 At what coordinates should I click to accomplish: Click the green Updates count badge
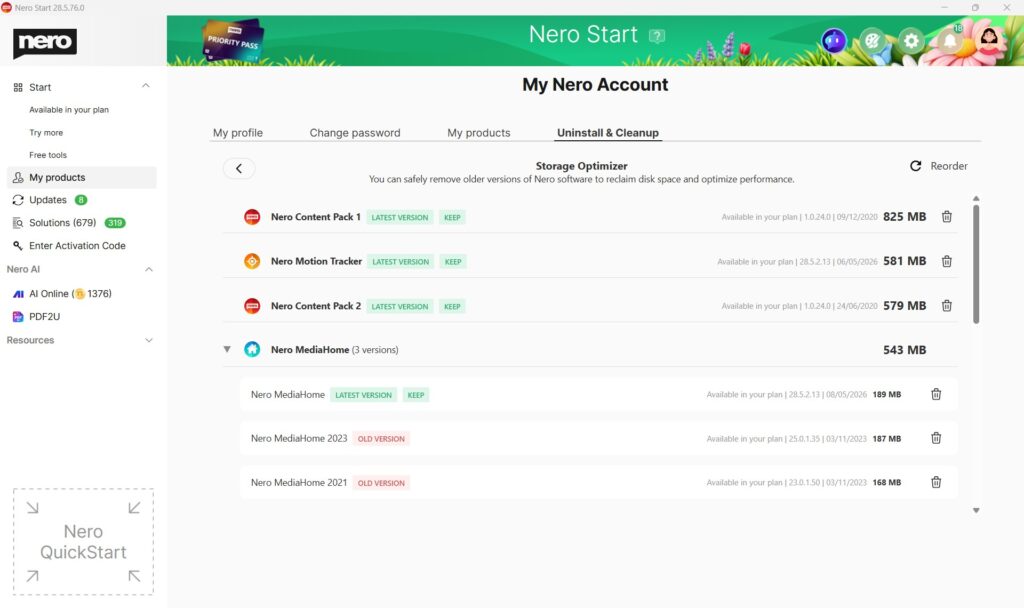click(x=81, y=200)
